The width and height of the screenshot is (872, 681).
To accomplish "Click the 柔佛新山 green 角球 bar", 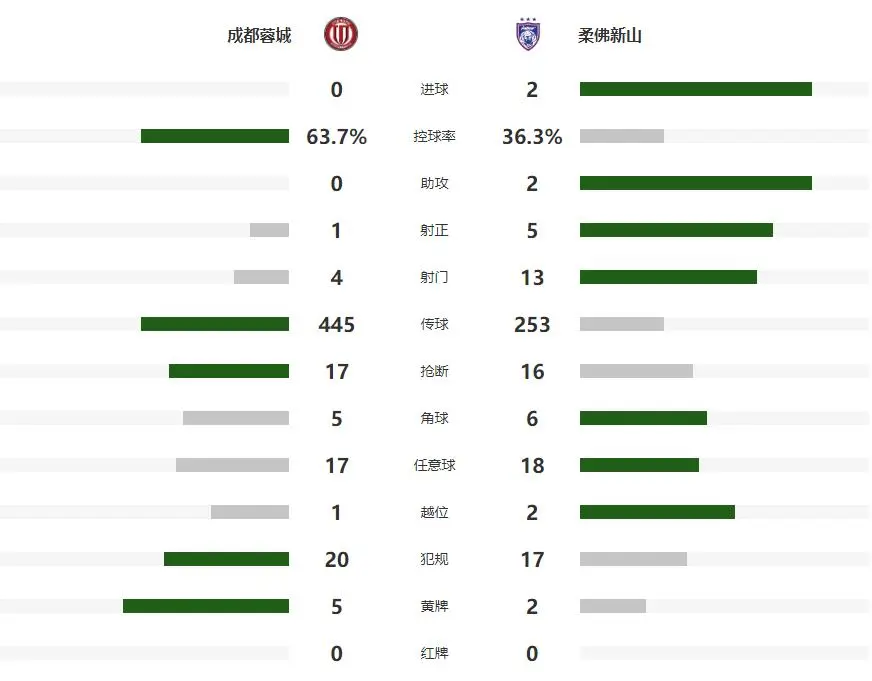I will click(x=643, y=418).
